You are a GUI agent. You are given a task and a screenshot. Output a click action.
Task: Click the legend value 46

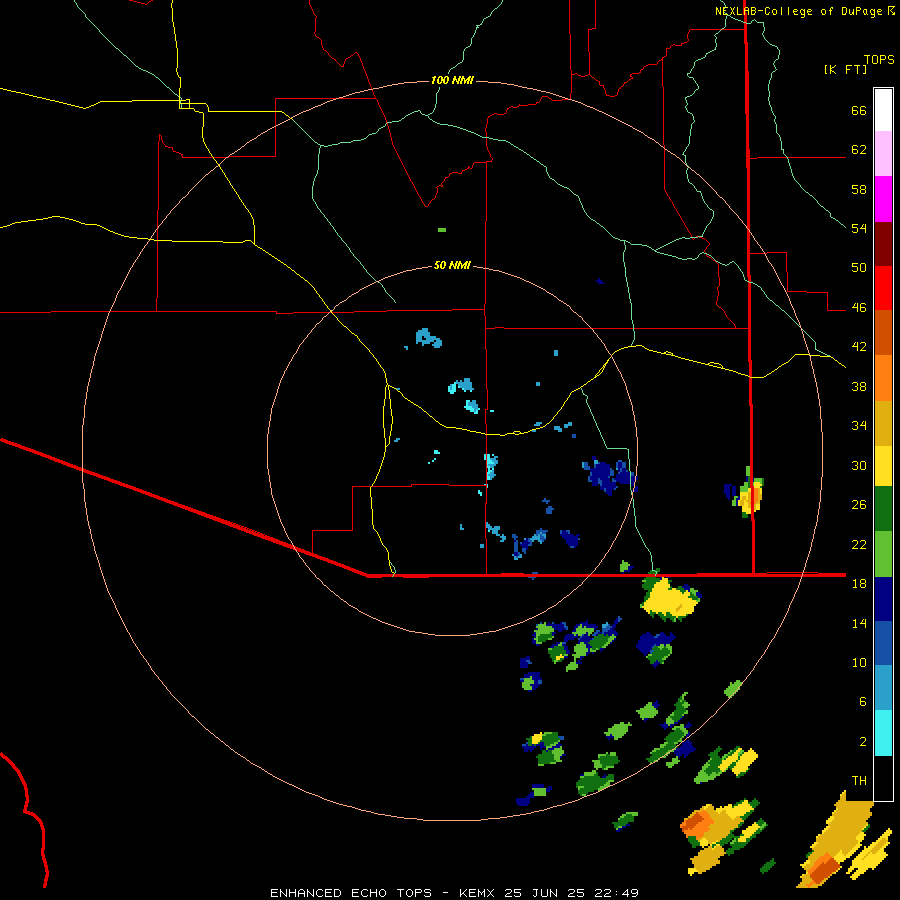[x=859, y=308]
